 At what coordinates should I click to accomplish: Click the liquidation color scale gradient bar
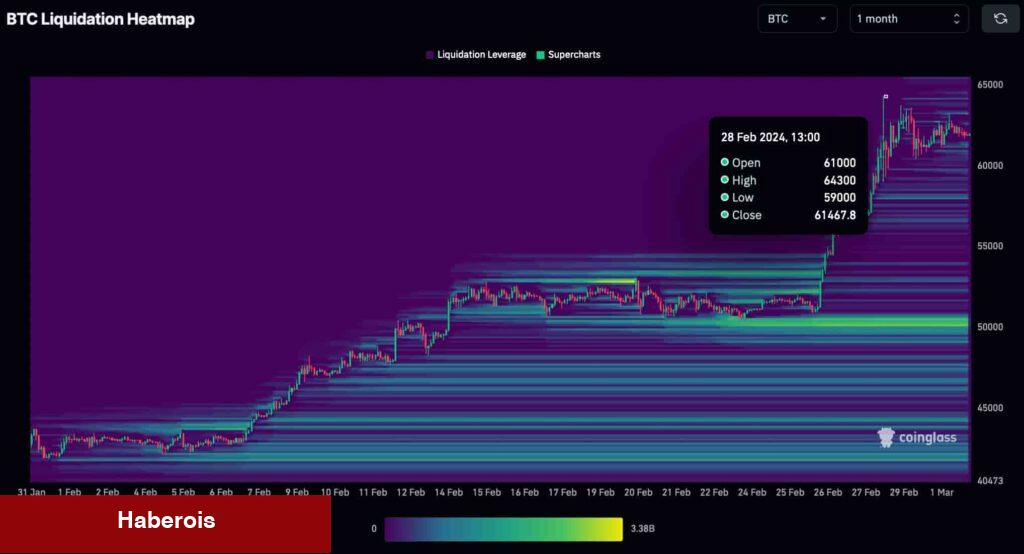point(503,528)
